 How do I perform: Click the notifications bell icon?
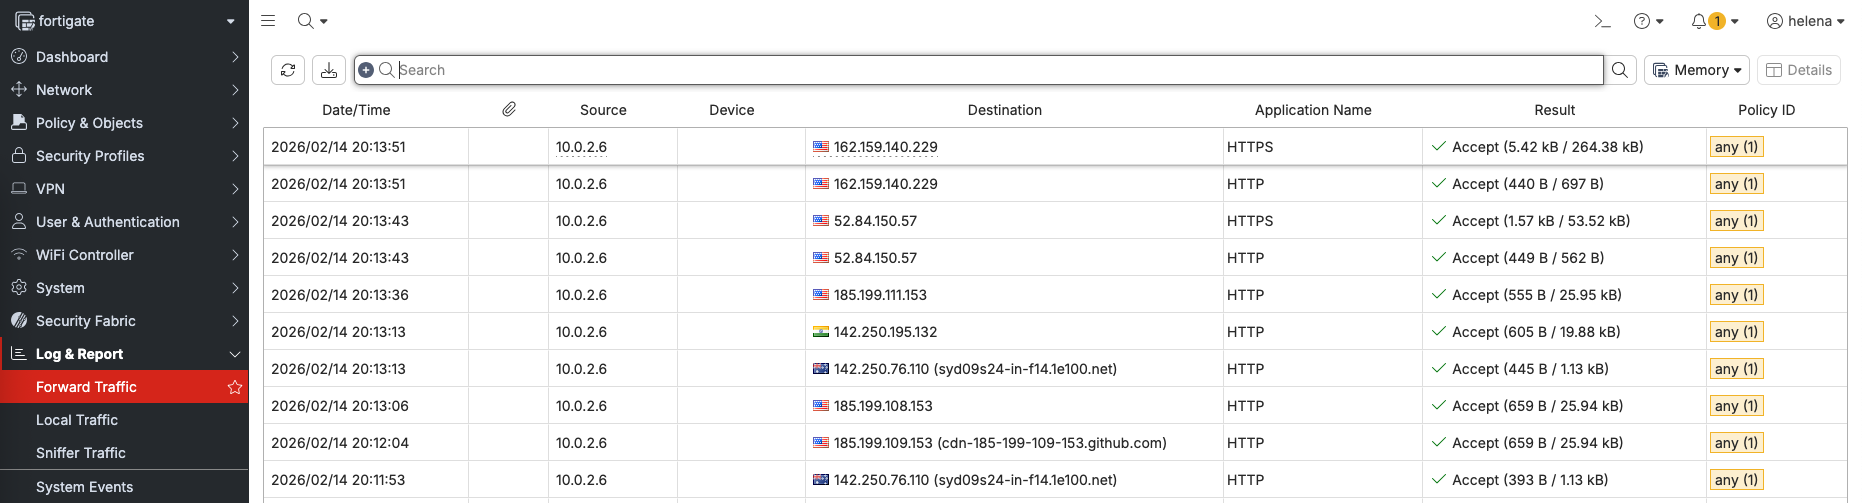pos(1699,21)
